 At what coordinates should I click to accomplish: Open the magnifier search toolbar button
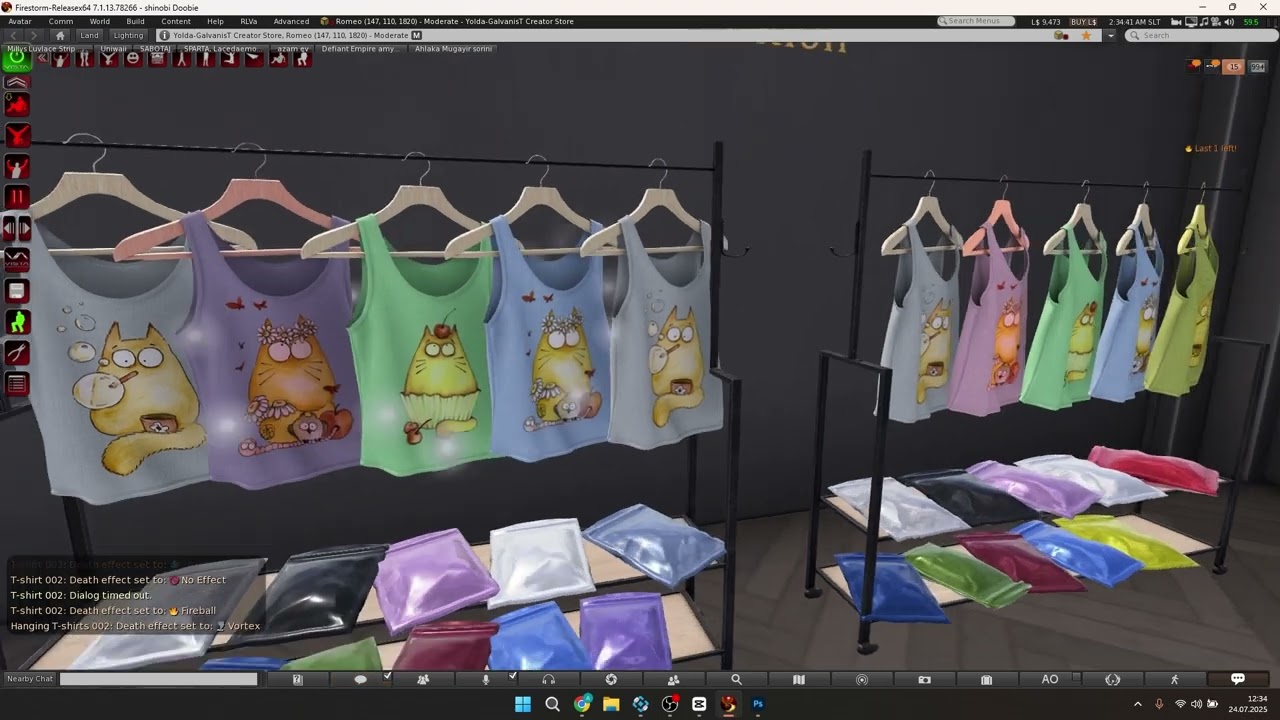pyautogui.click(x=736, y=679)
